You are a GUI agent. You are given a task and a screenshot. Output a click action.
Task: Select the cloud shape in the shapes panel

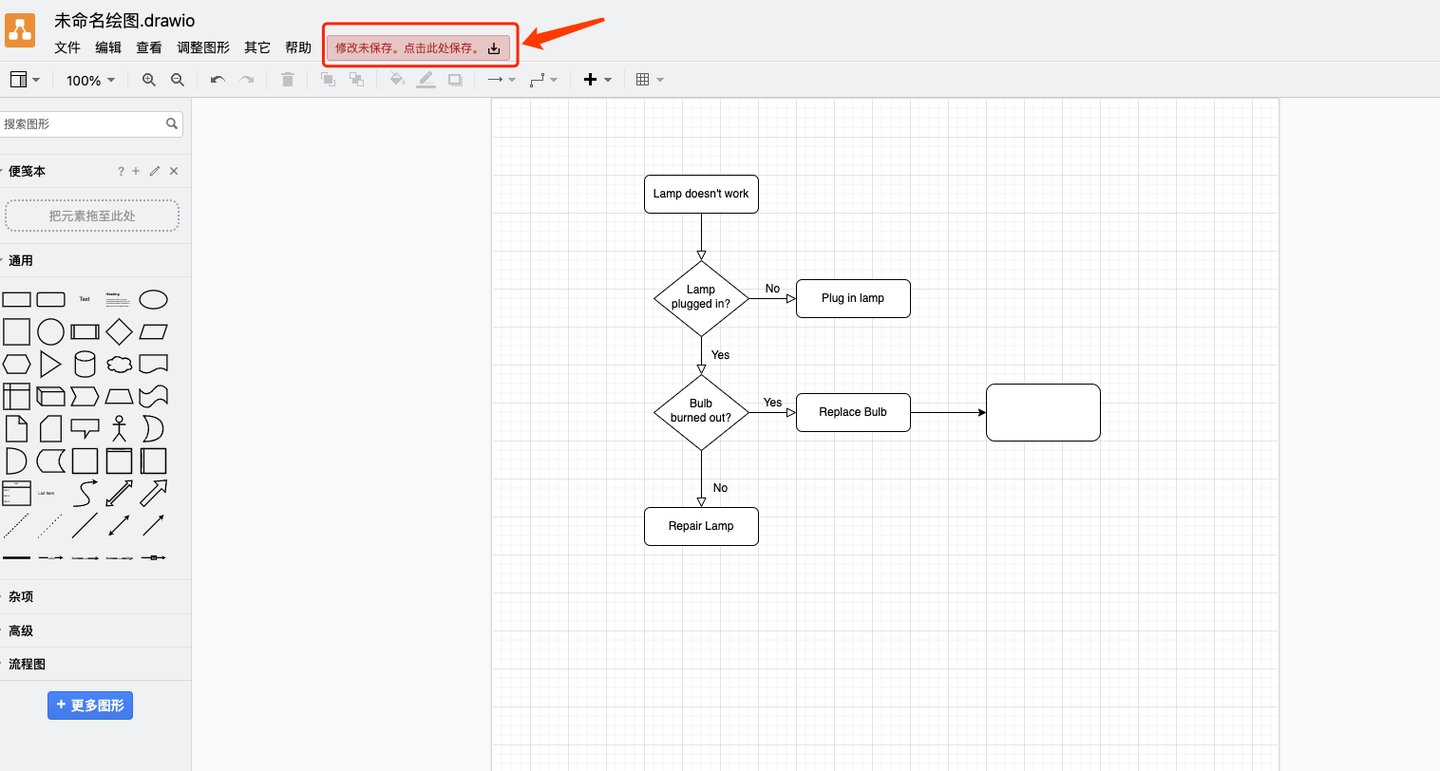(118, 363)
